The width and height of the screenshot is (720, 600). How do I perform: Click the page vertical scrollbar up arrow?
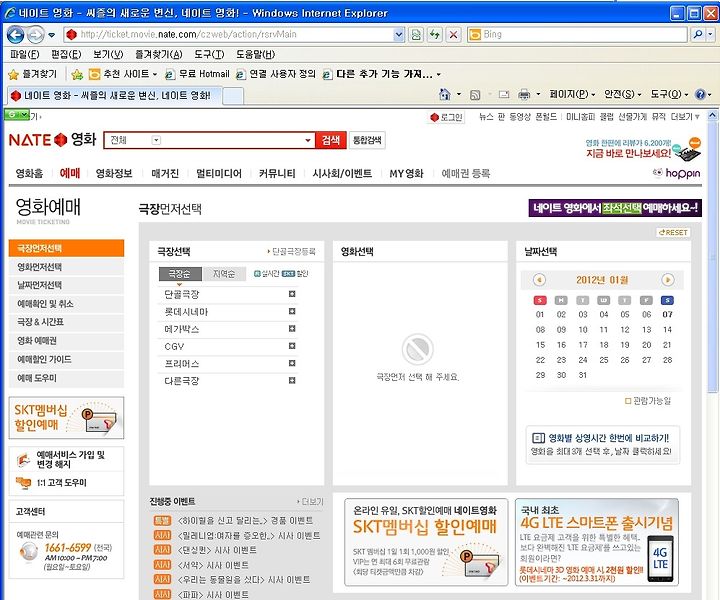pos(712,115)
